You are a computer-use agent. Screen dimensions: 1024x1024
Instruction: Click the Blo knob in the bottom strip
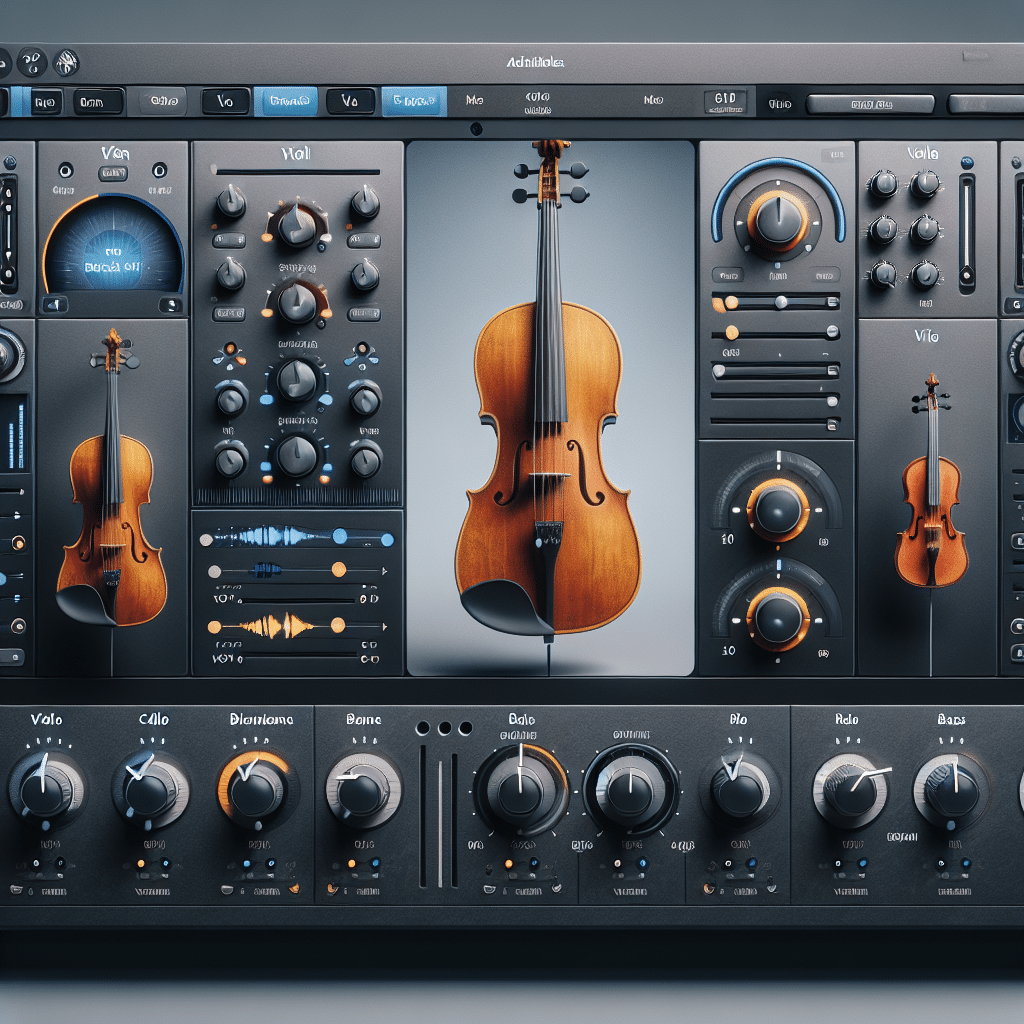click(740, 790)
